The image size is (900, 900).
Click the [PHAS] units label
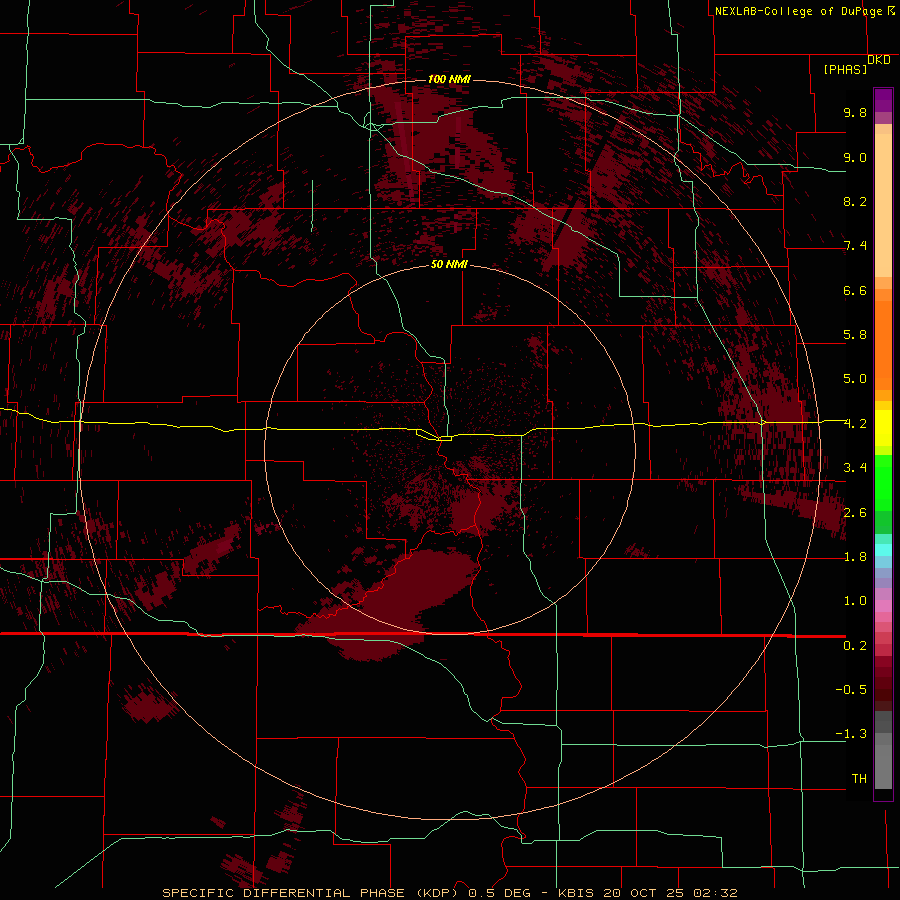(845, 69)
